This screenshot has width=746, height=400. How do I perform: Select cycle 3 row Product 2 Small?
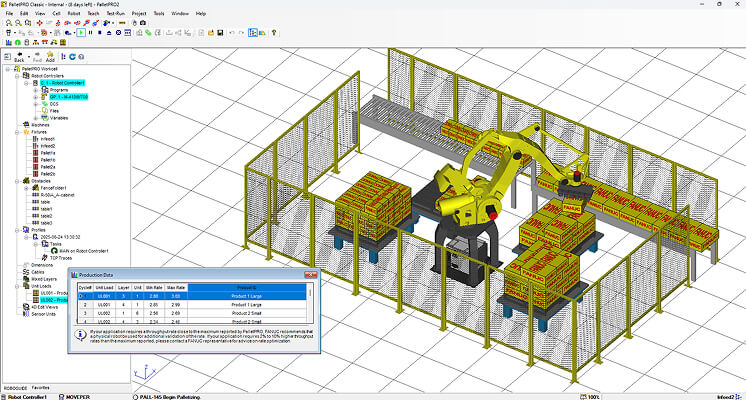pyautogui.click(x=192, y=313)
